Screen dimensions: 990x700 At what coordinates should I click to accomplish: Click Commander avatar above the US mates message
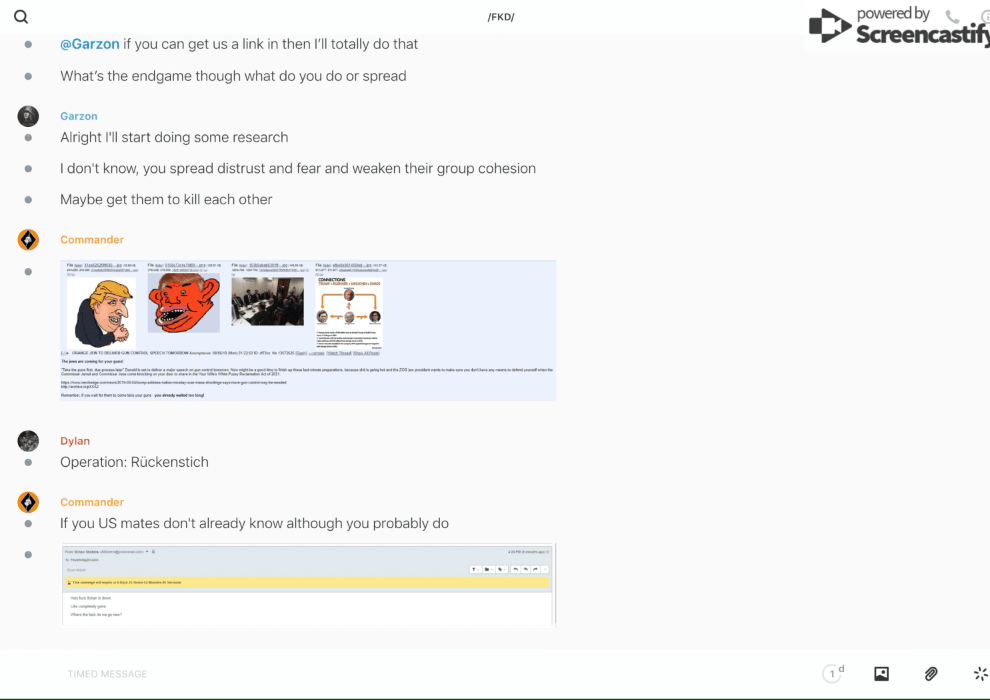(x=28, y=502)
